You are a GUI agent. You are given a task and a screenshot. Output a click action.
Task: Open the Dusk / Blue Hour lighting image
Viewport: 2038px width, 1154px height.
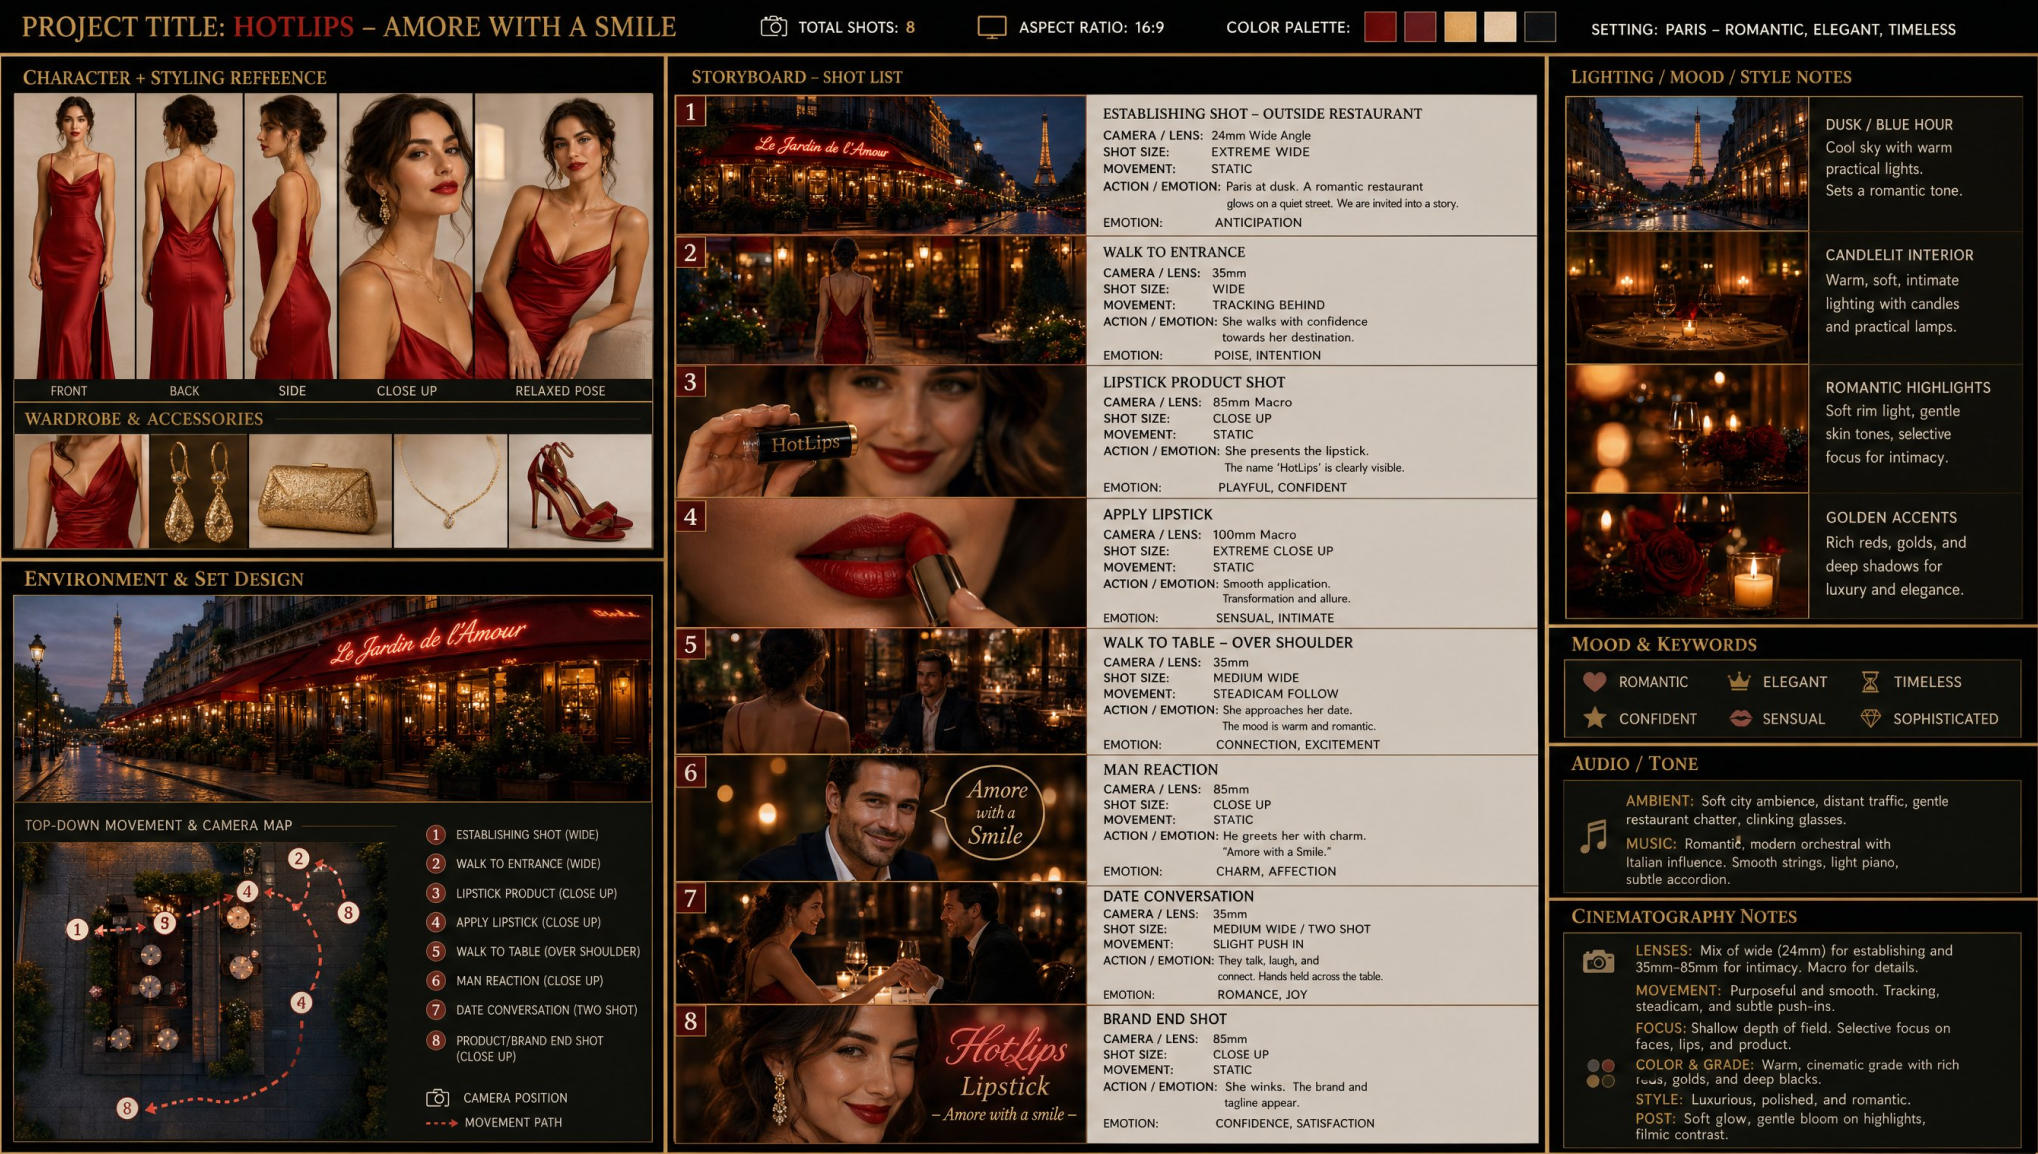[x=1687, y=164]
